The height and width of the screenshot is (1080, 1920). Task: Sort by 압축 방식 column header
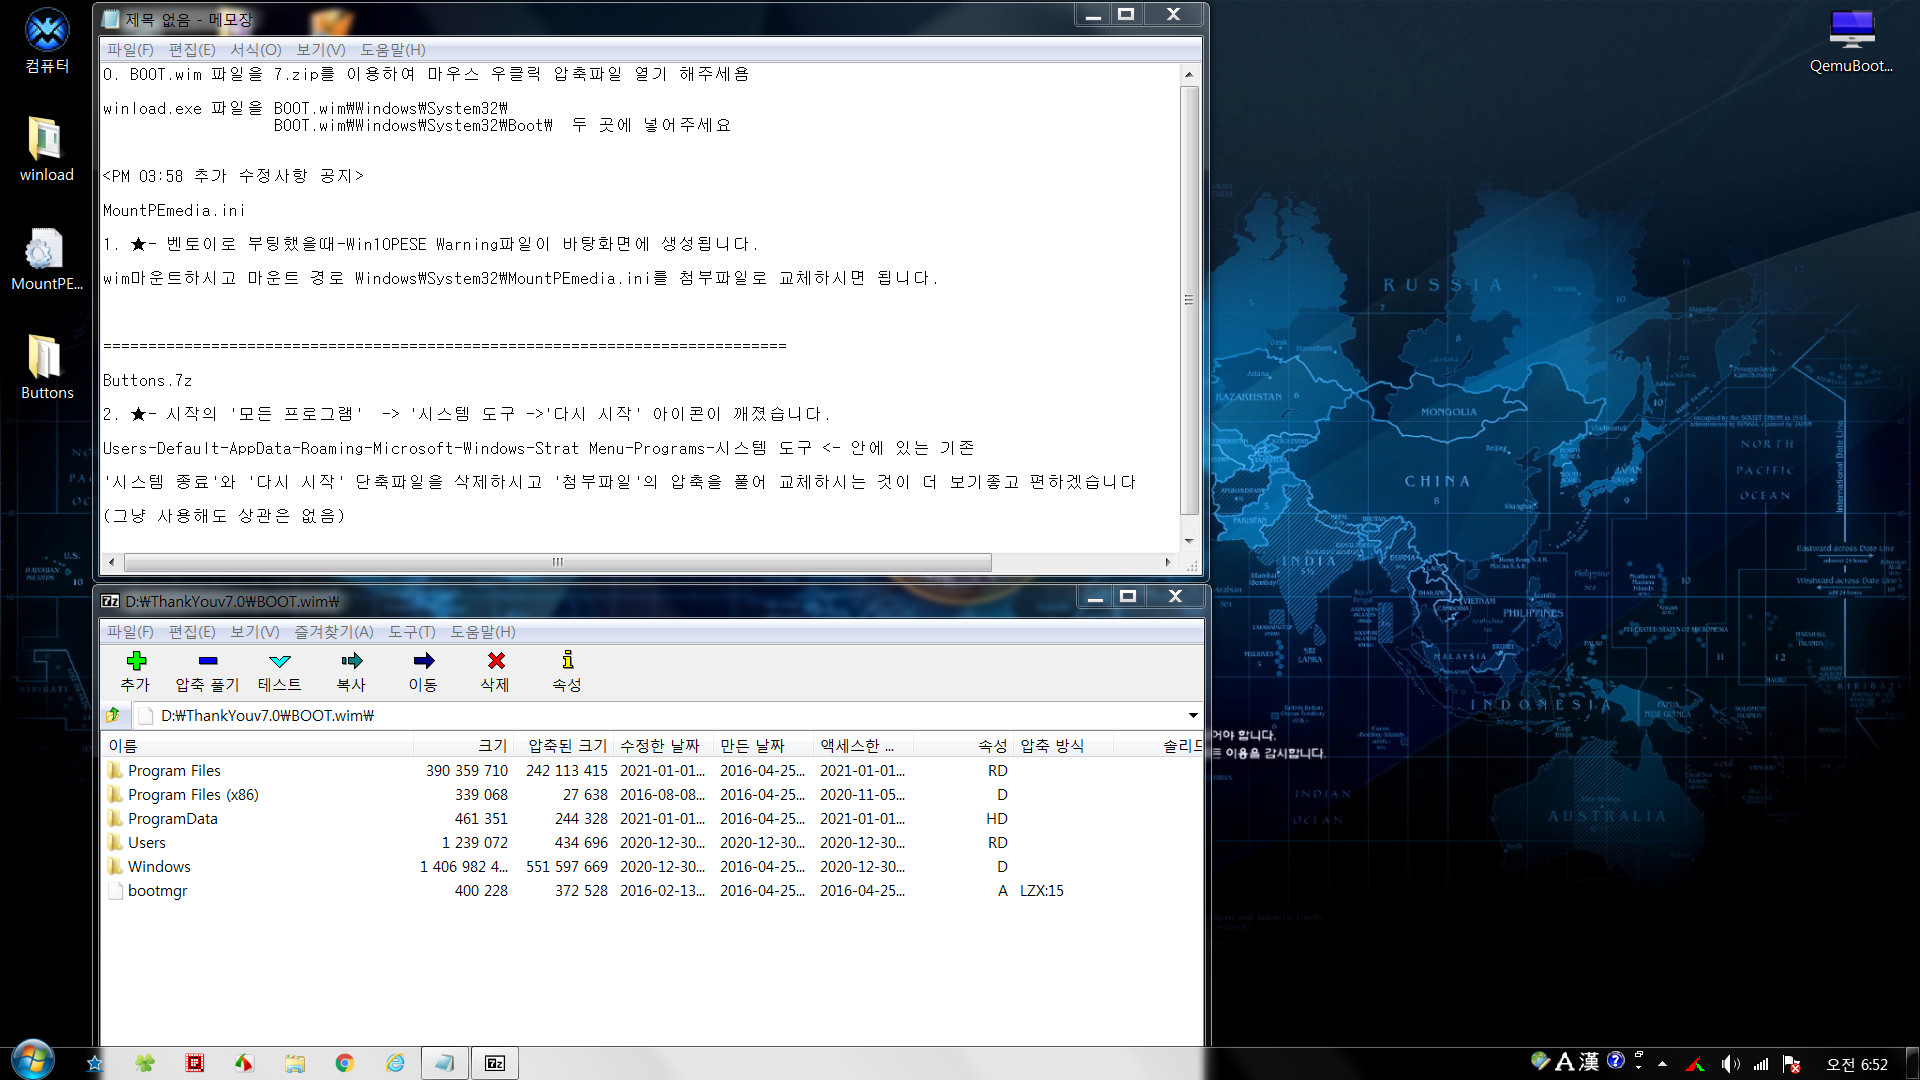pos(1064,745)
